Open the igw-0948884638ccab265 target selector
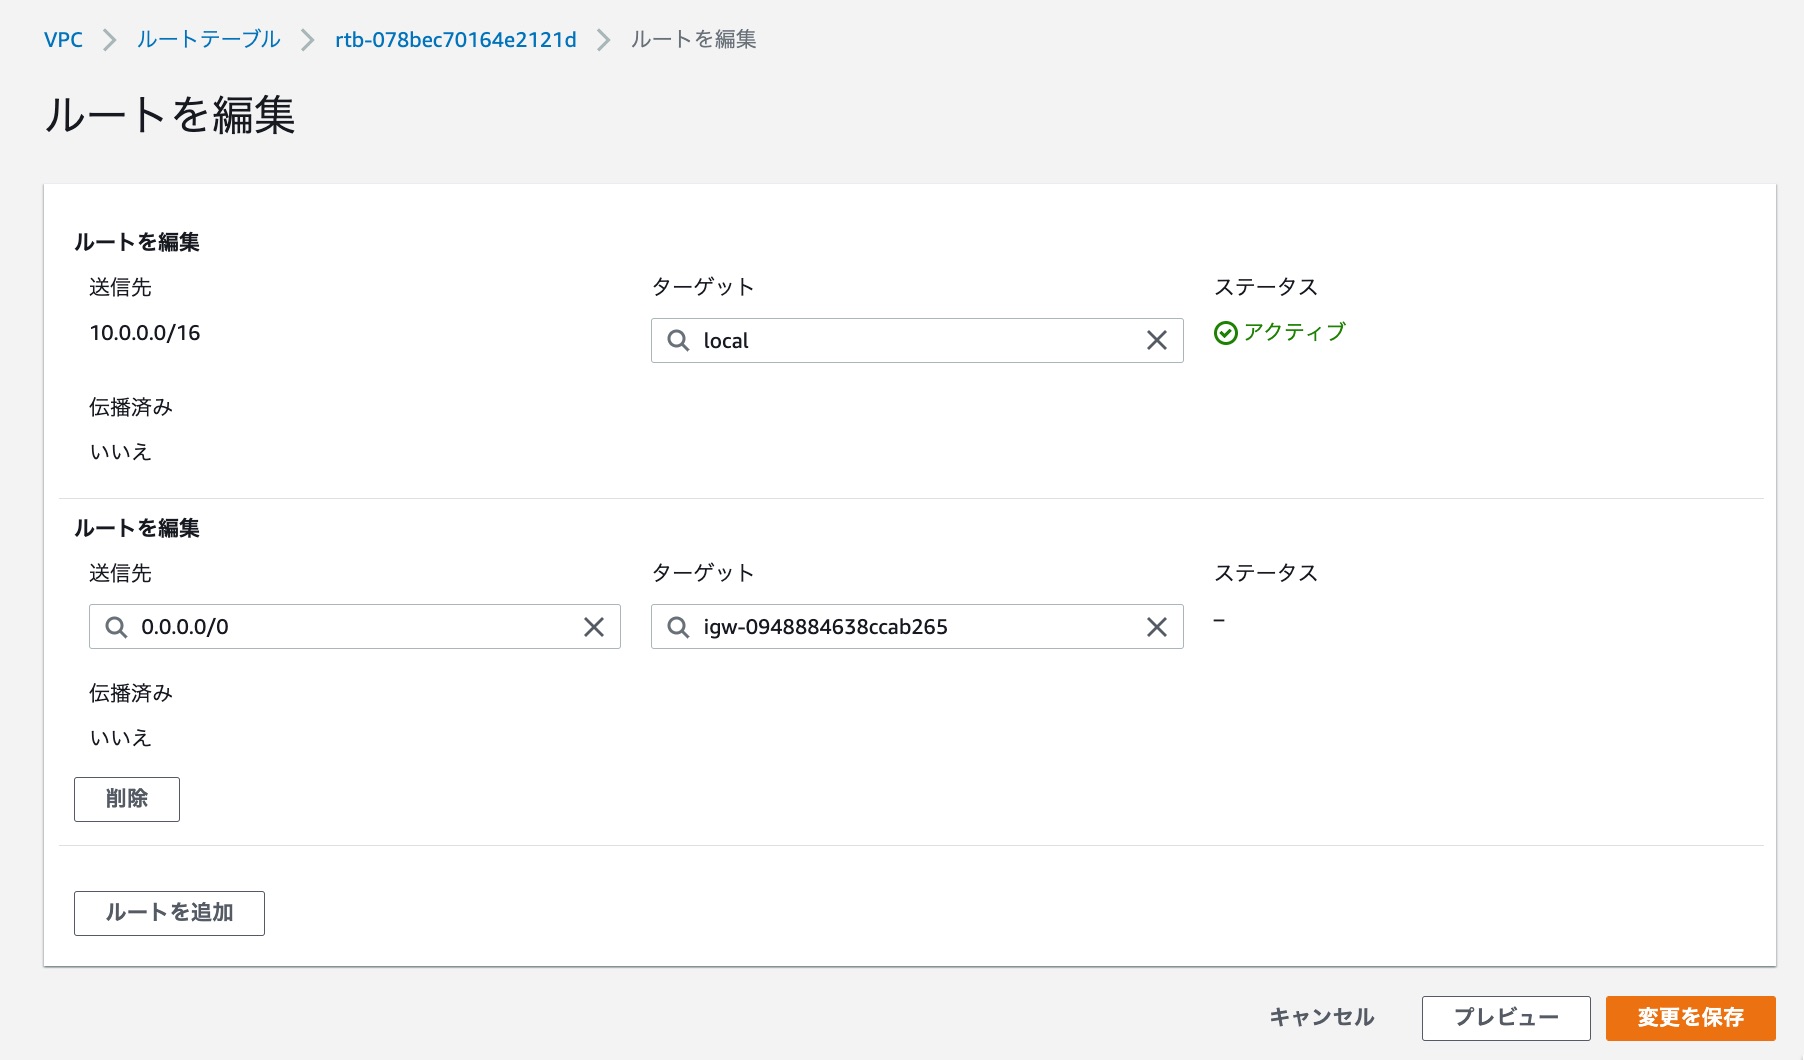The image size is (1804, 1060). click(900, 627)
